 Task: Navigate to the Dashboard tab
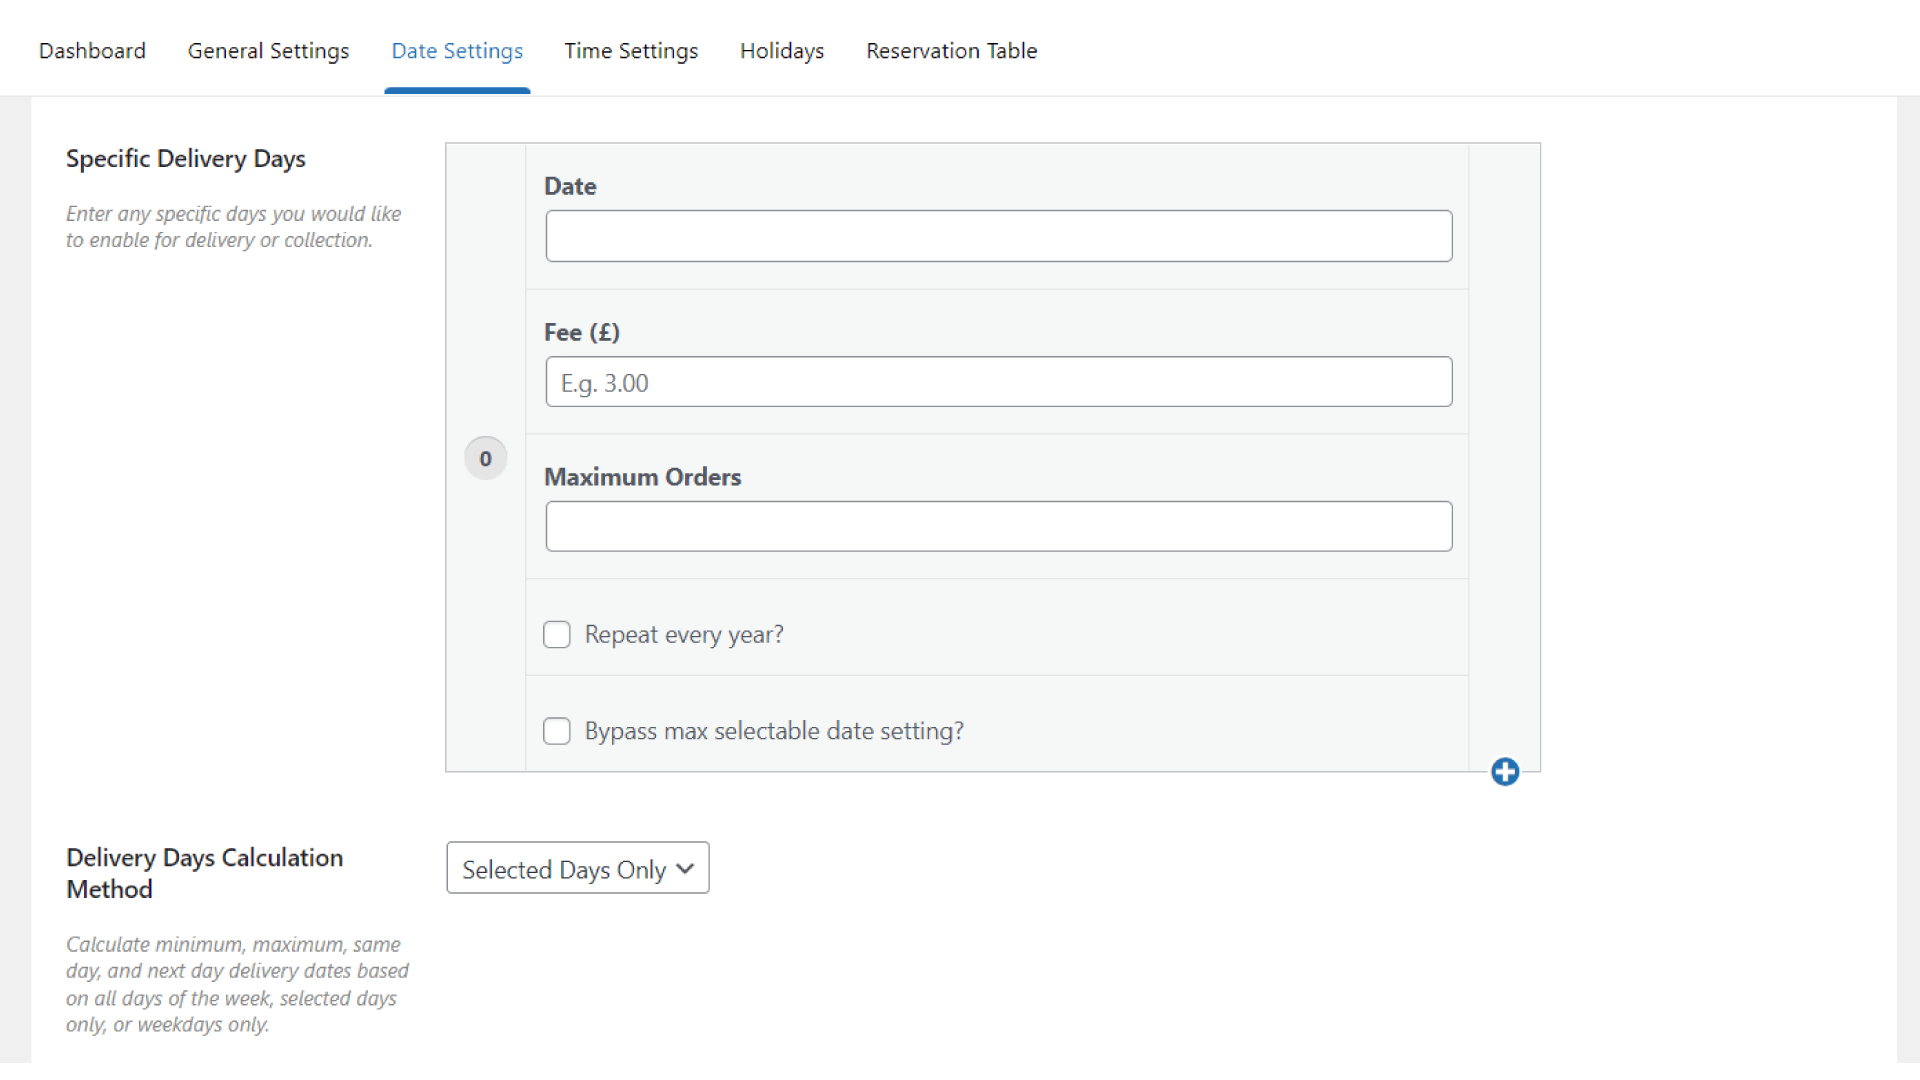pos(91,50)
